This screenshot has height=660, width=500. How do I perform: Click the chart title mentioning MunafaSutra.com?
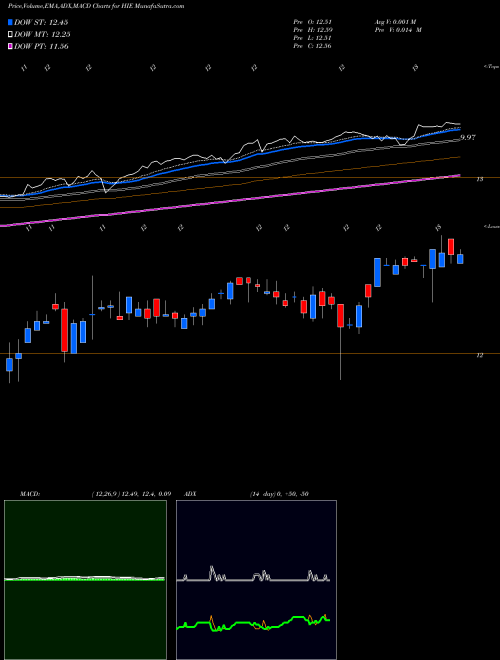[96, 6]
